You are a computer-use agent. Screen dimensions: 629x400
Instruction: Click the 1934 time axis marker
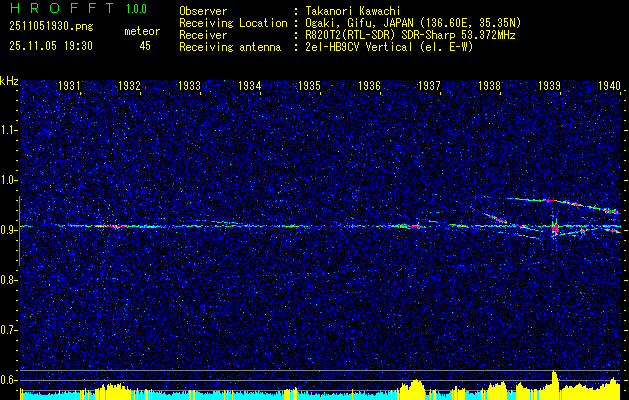coord(250,86)
